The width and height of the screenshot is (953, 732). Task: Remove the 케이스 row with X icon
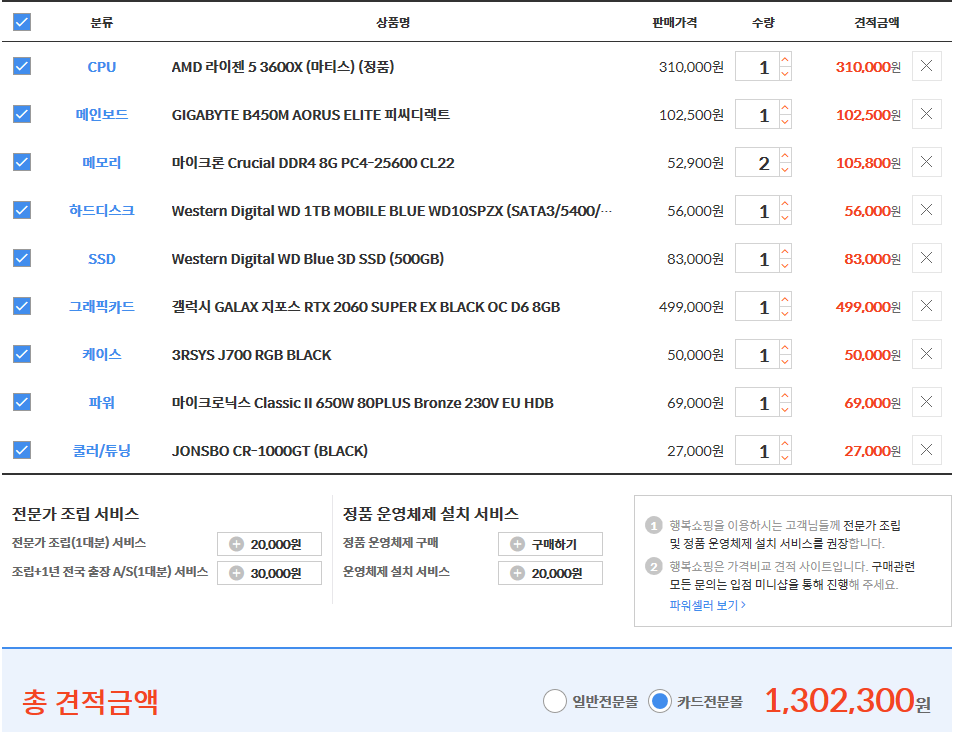point(926,354)
